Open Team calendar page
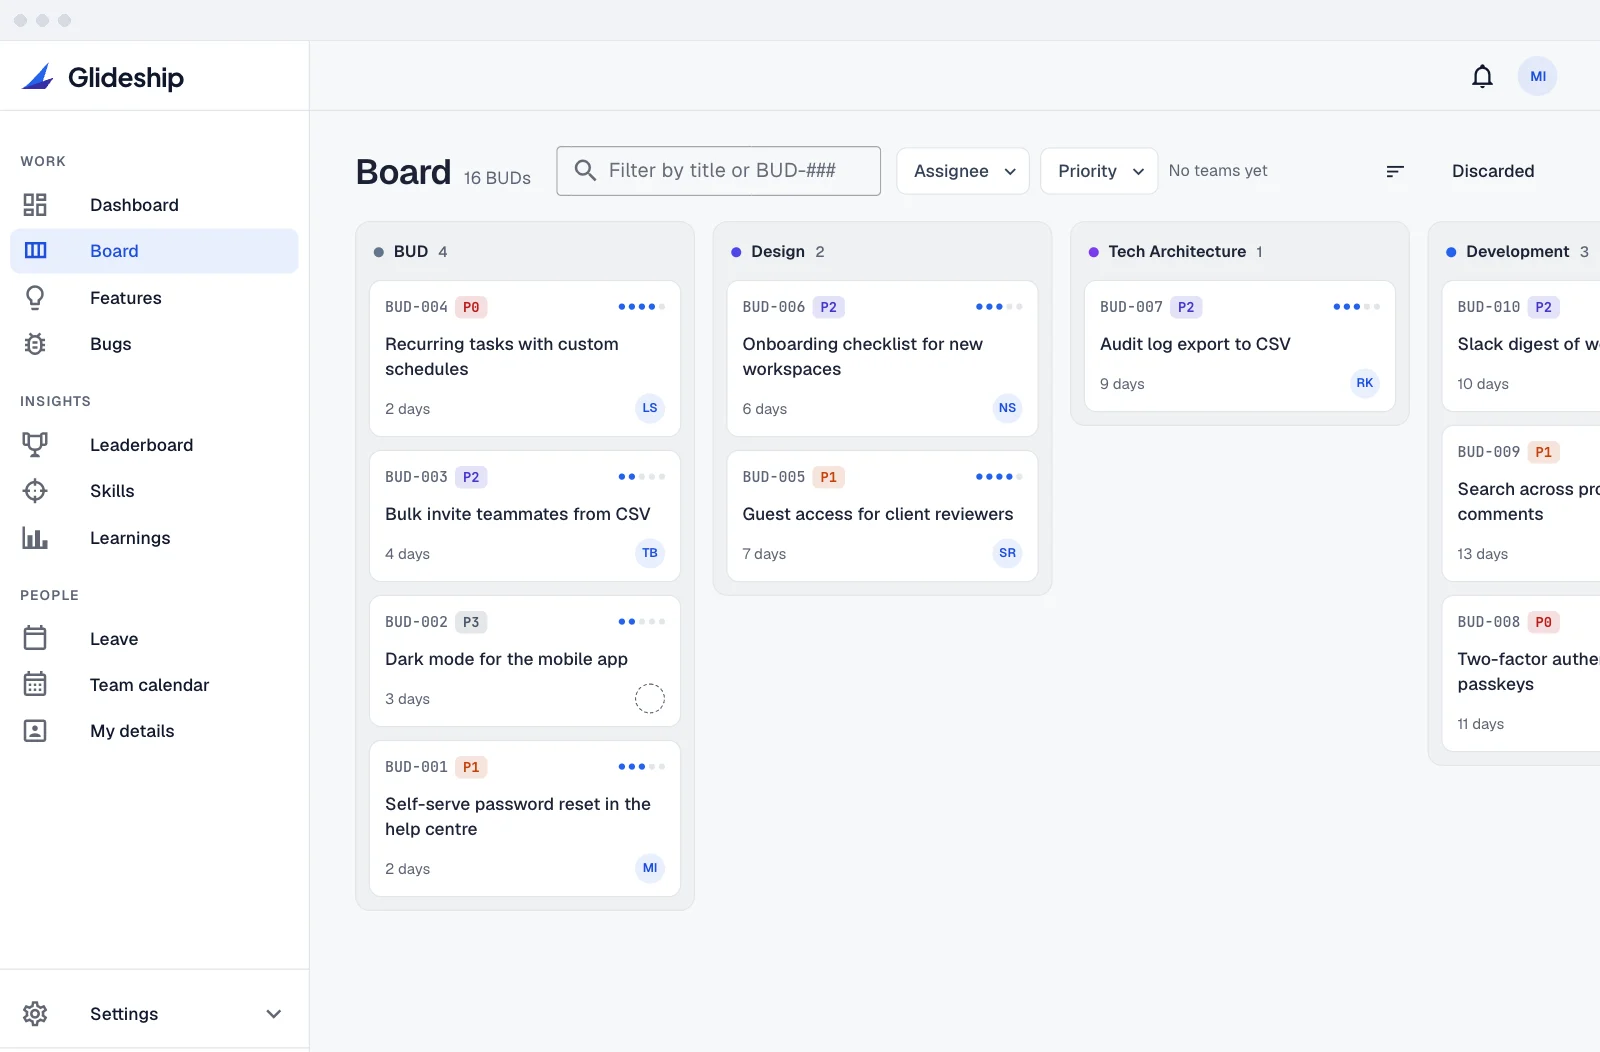Screen dimensions: 1600x1052 pos(154,685)
